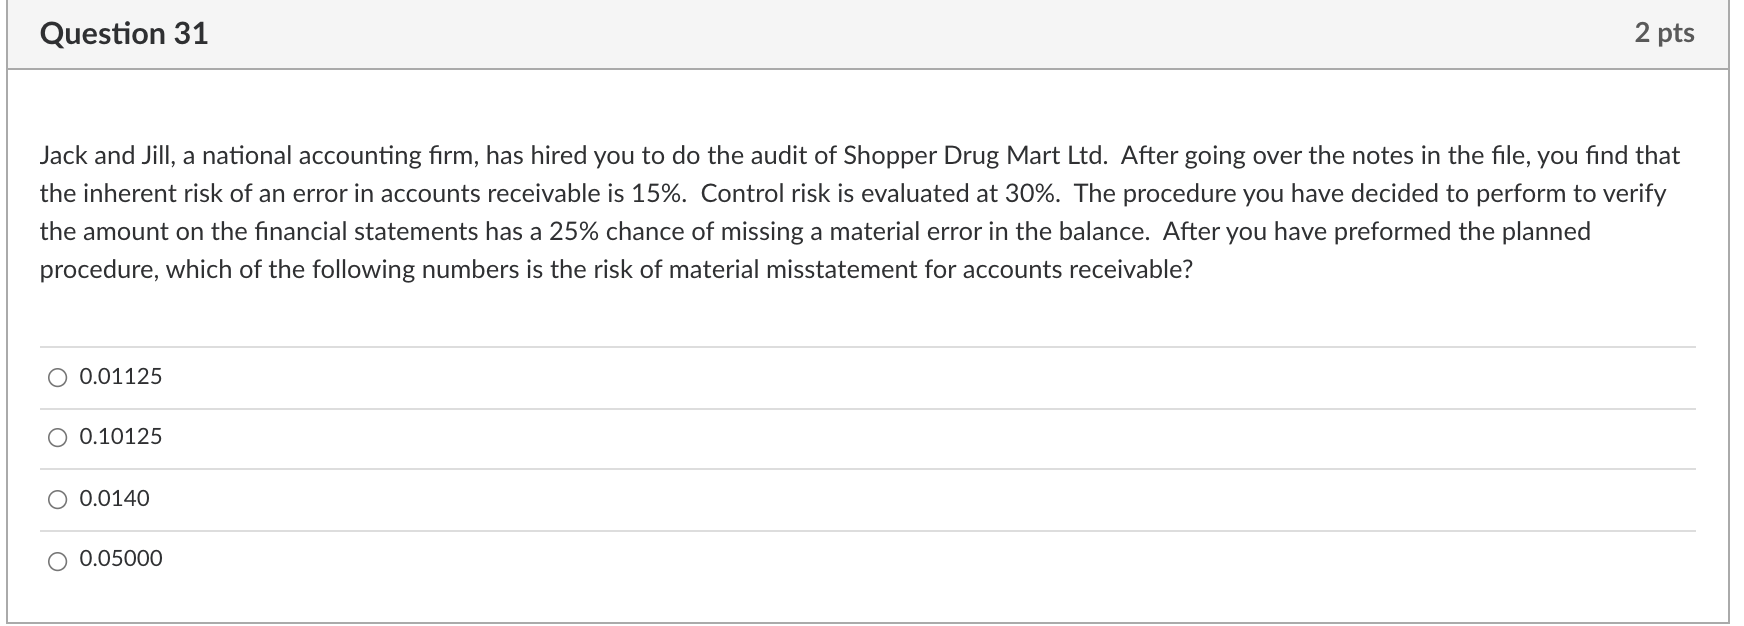Click the 2 pts score label
The height and width of the screenshot is (626, 1744).
pos(1664,33)
